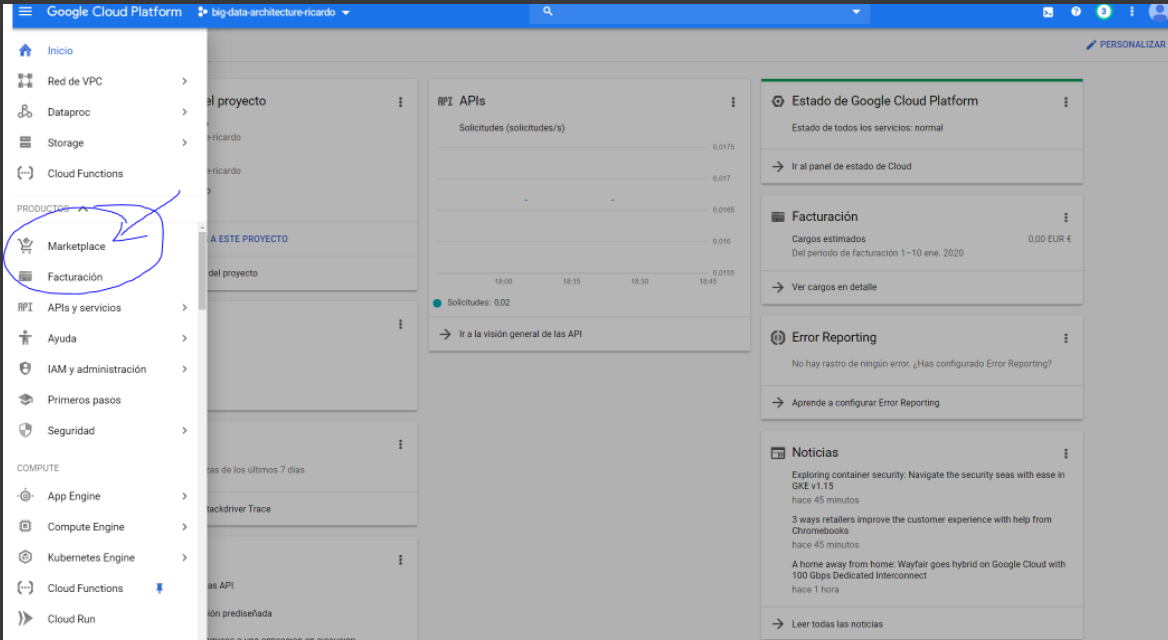
Task: Collapse the Productos section chevron
Action: coord(83,209)
